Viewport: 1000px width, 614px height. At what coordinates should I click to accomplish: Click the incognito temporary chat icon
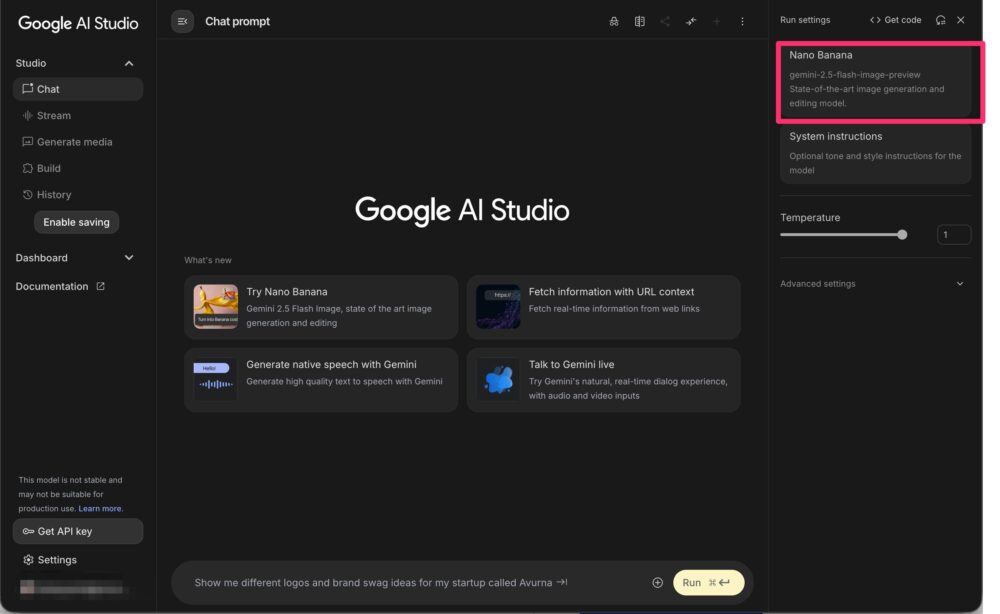coord(614,21)
